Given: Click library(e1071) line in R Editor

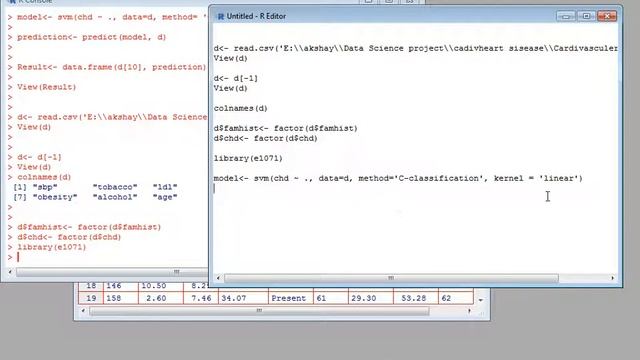Looking at the screenshot, I should pyautogui.click(x=248, y=158).
